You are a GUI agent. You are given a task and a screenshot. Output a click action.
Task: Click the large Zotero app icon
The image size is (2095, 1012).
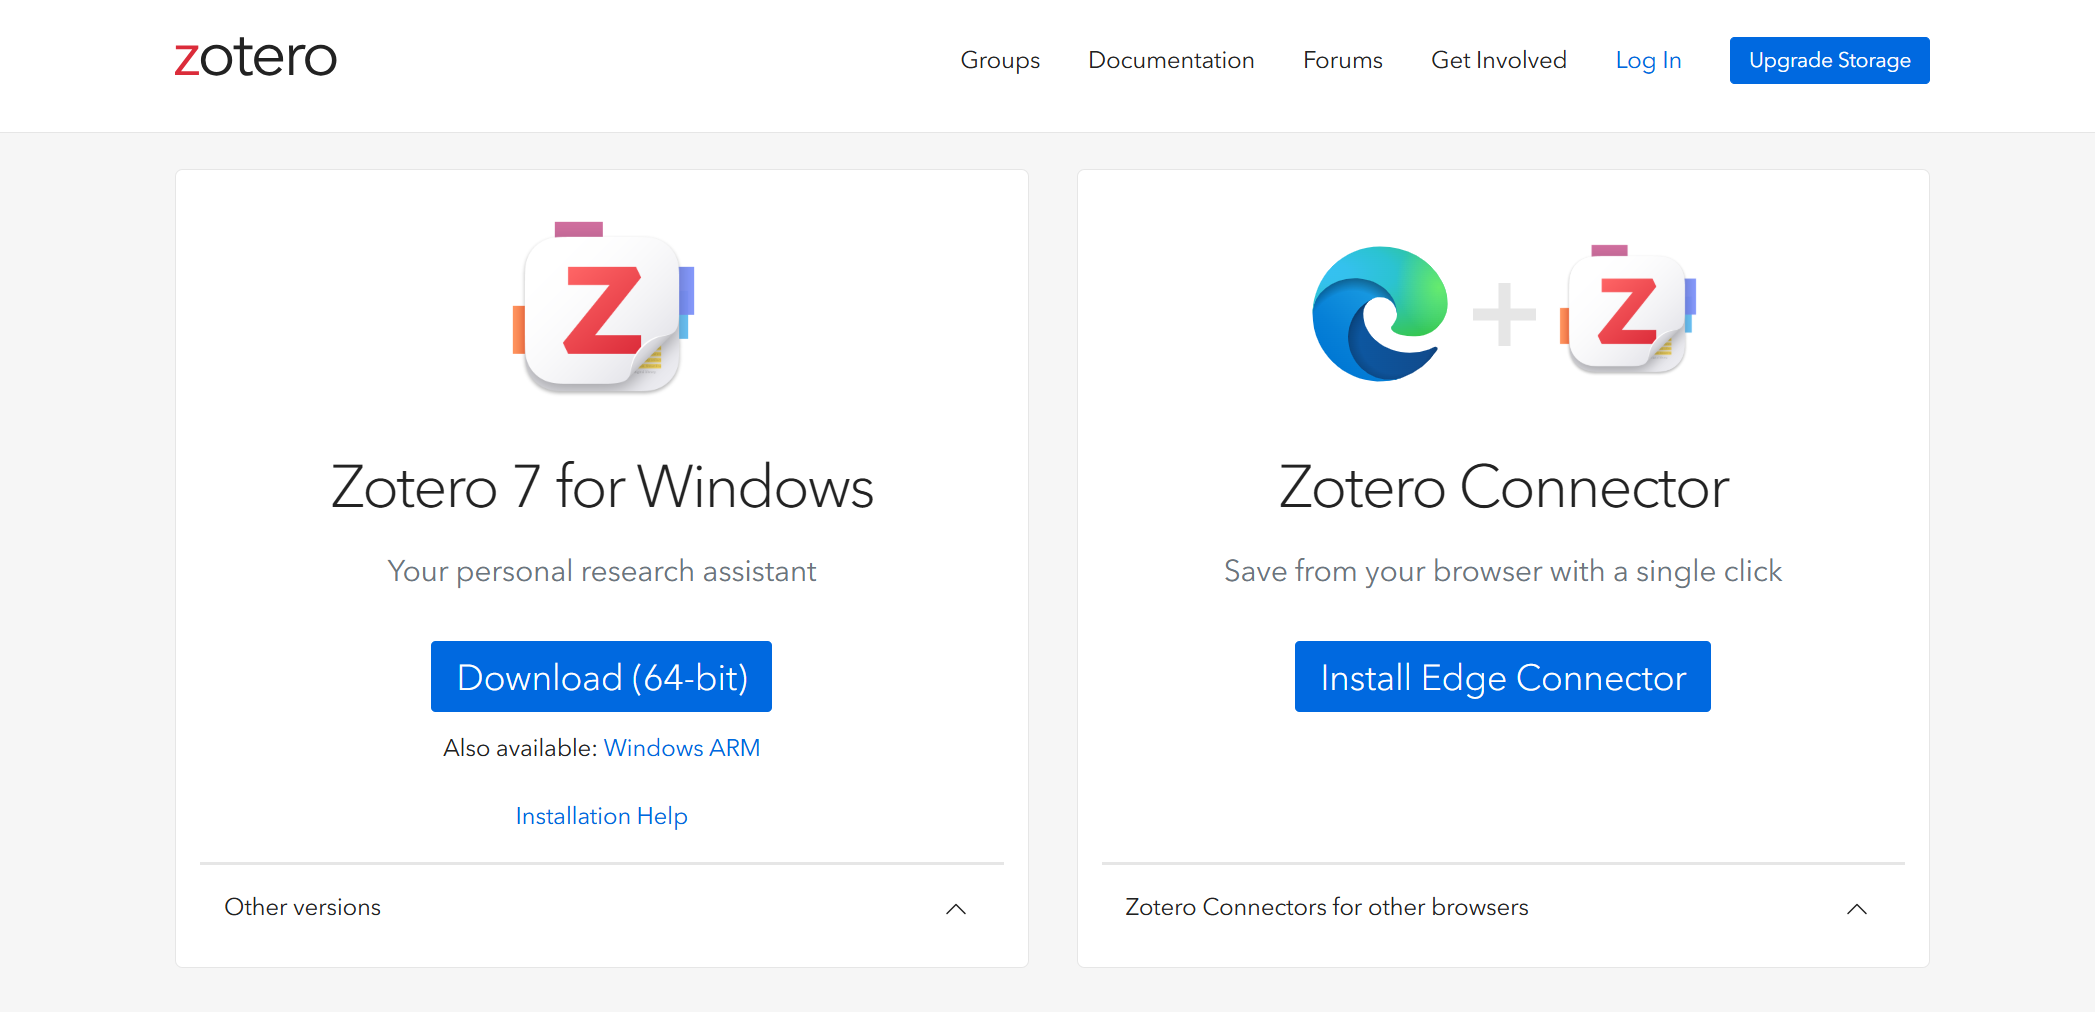[x=602, y=309]
